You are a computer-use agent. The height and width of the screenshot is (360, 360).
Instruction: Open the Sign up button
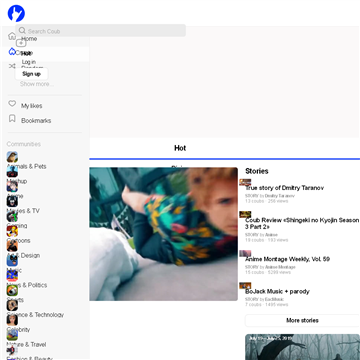point(31,74)
